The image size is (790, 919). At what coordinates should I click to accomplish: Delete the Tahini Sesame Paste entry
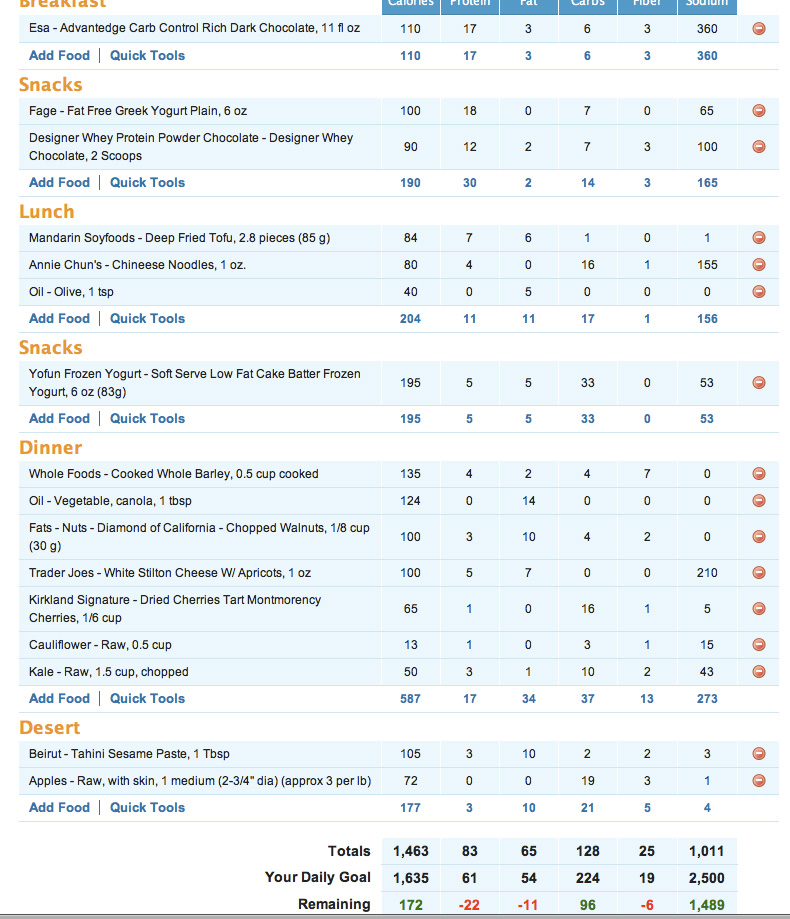pyautogui.click(x=758, y=753)
